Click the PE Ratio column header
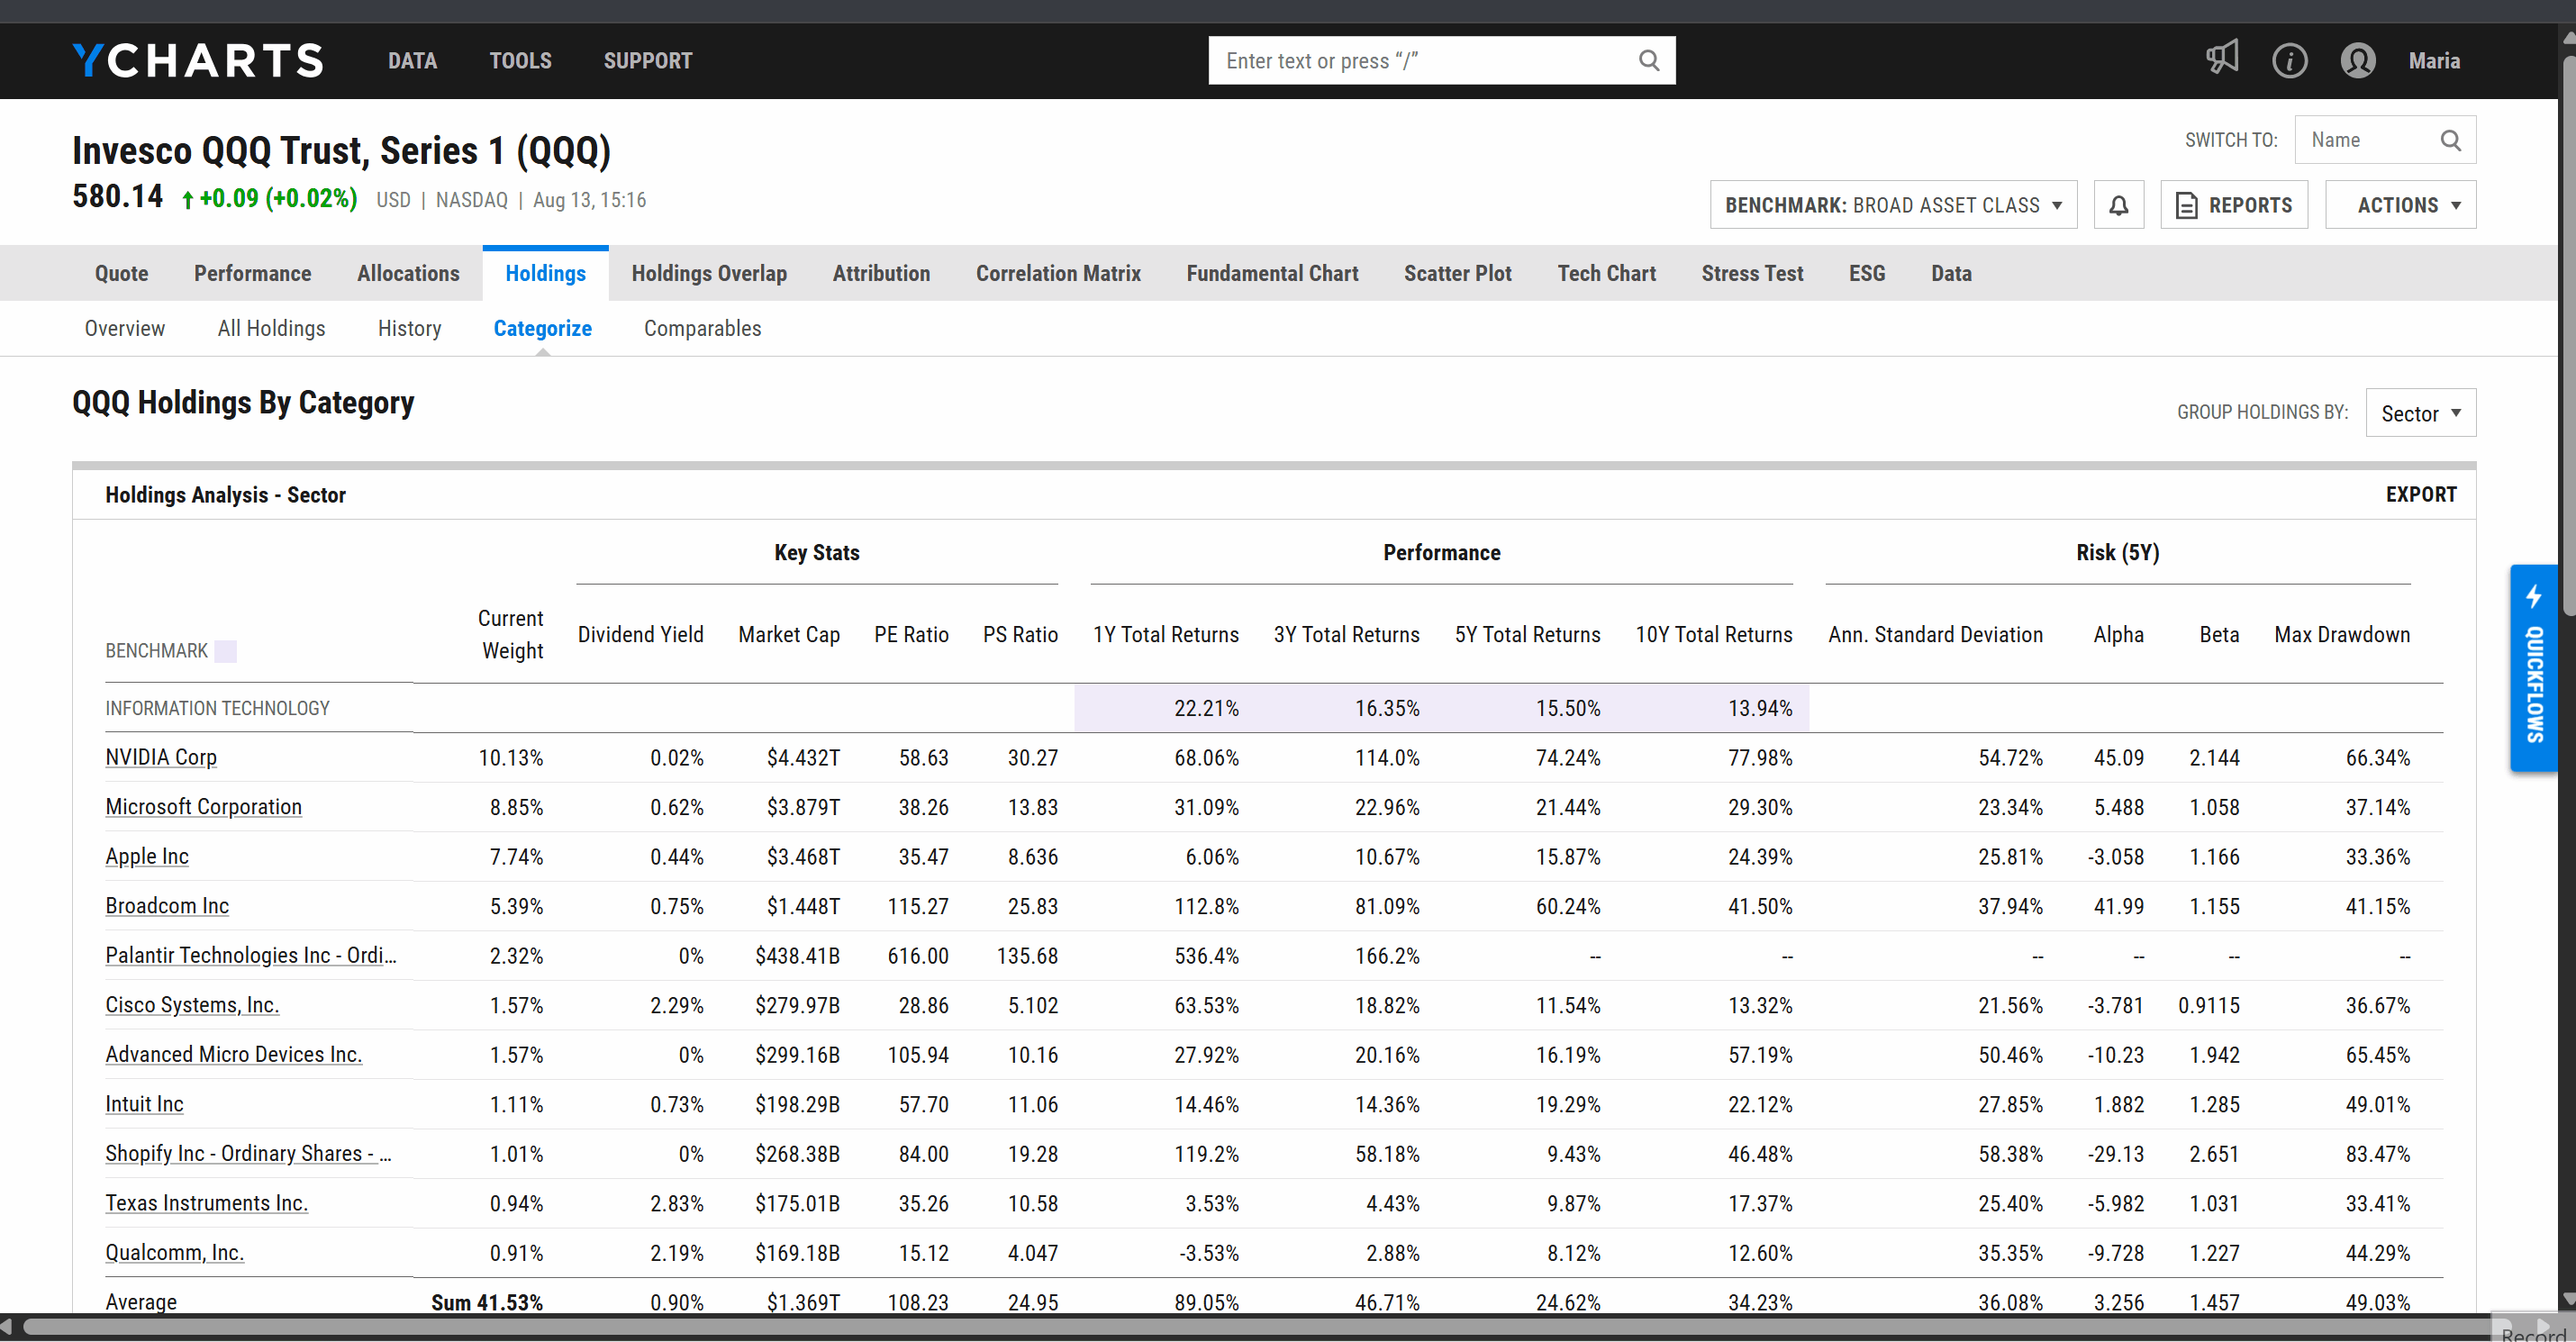 [x=911, y=634]
